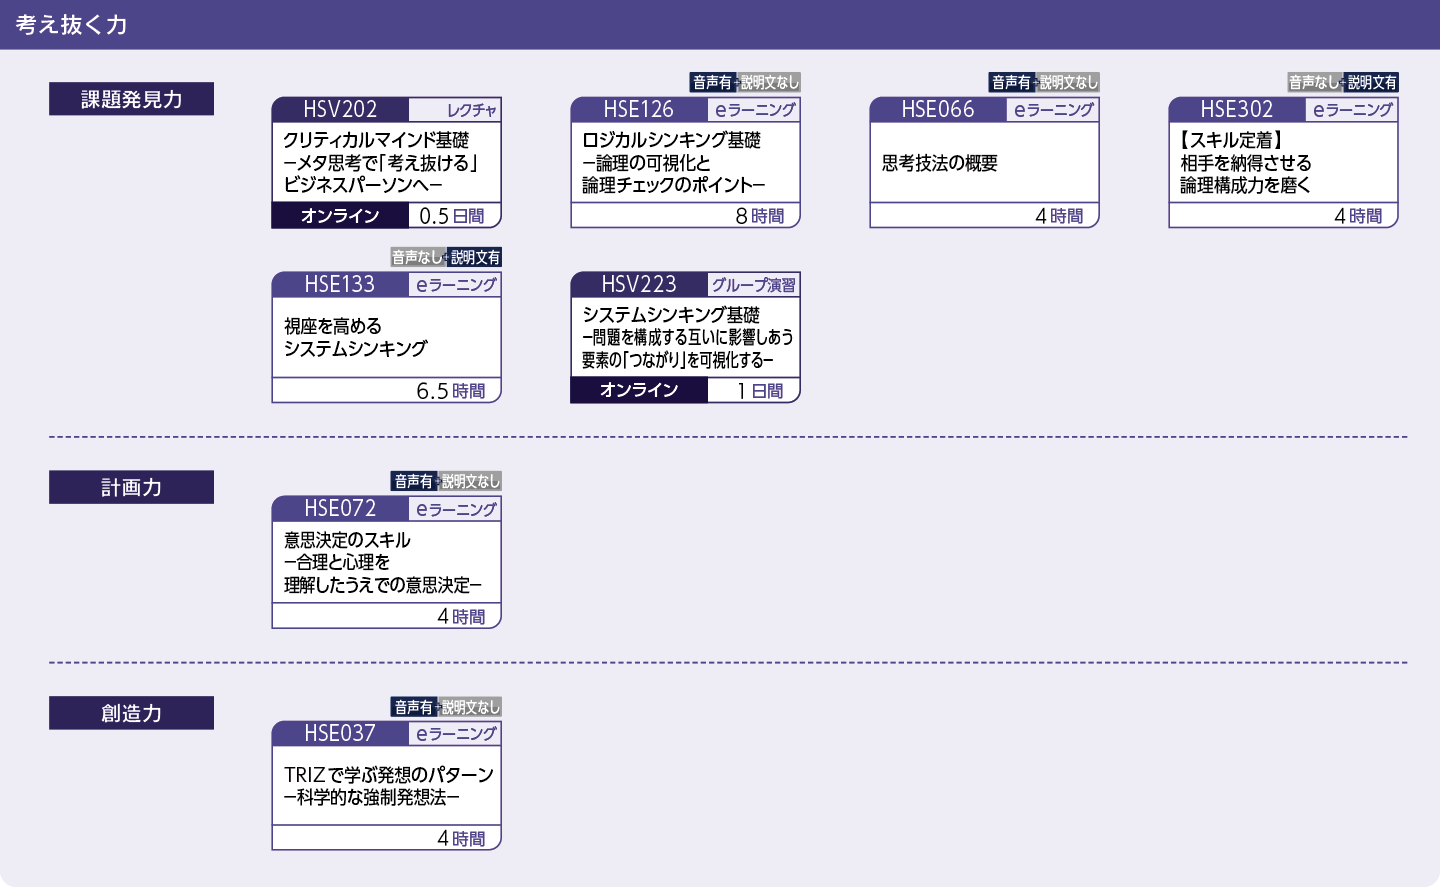1440x887 pixels.
Task: Click the eラーニング label on HSE126
Action: tap(755, 110)
